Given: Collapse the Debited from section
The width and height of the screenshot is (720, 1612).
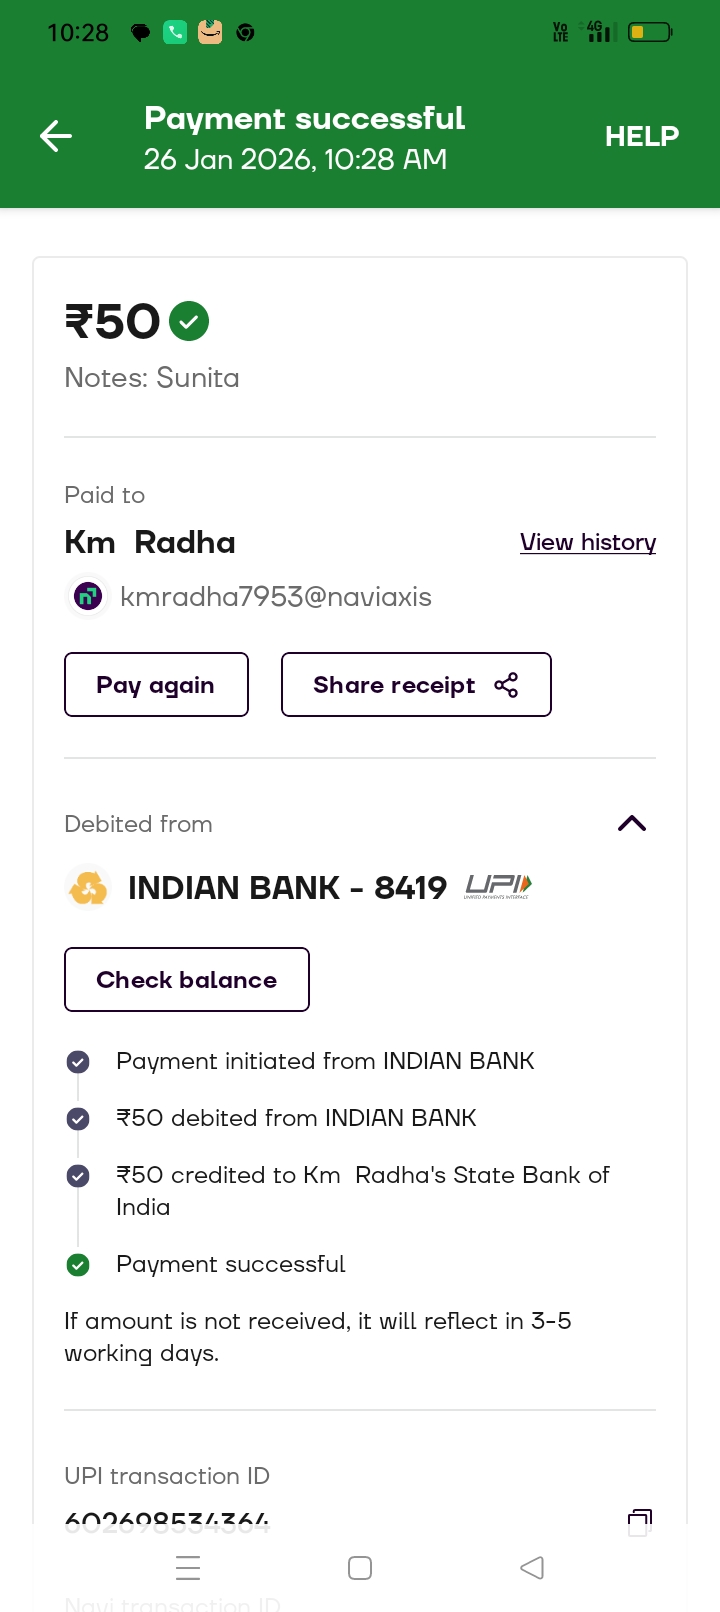Looking at the screenshot, I should (x=632, y=824).
